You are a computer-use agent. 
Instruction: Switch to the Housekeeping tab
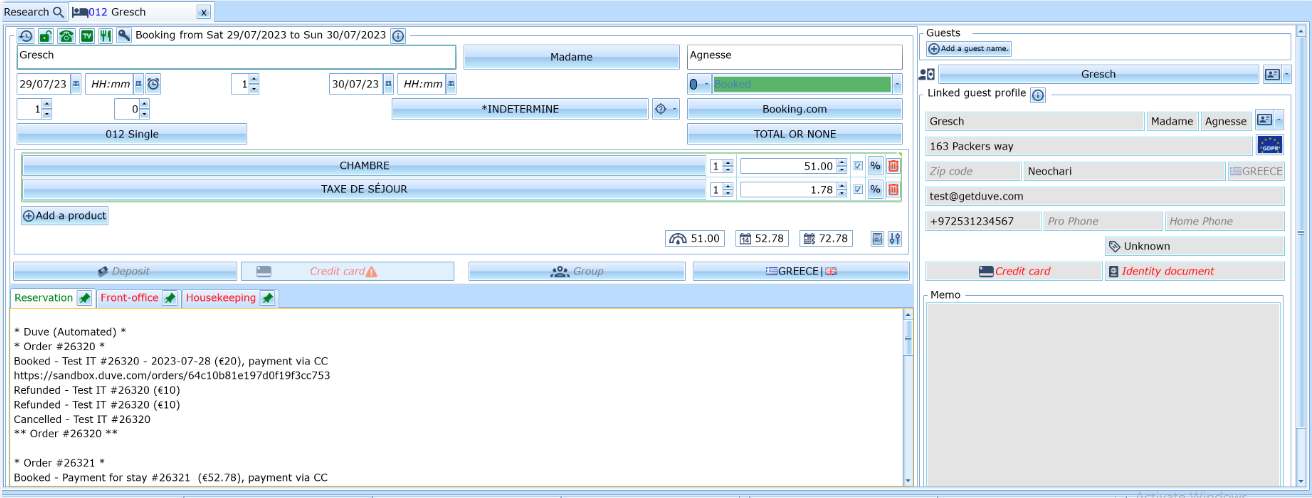pos(221,298)
